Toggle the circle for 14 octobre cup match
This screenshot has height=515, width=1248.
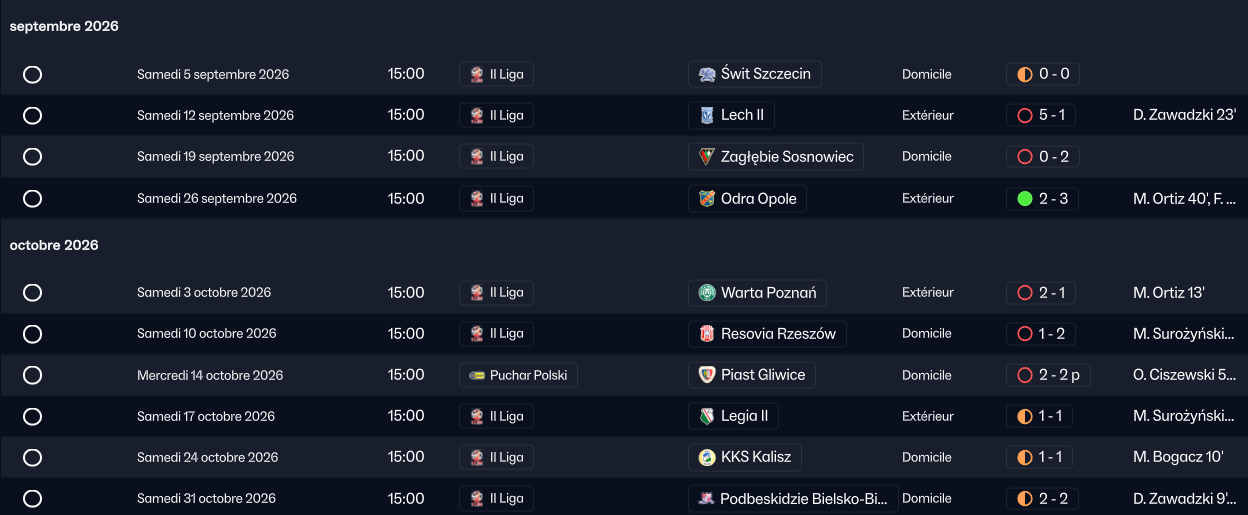(x=32, y=375)
